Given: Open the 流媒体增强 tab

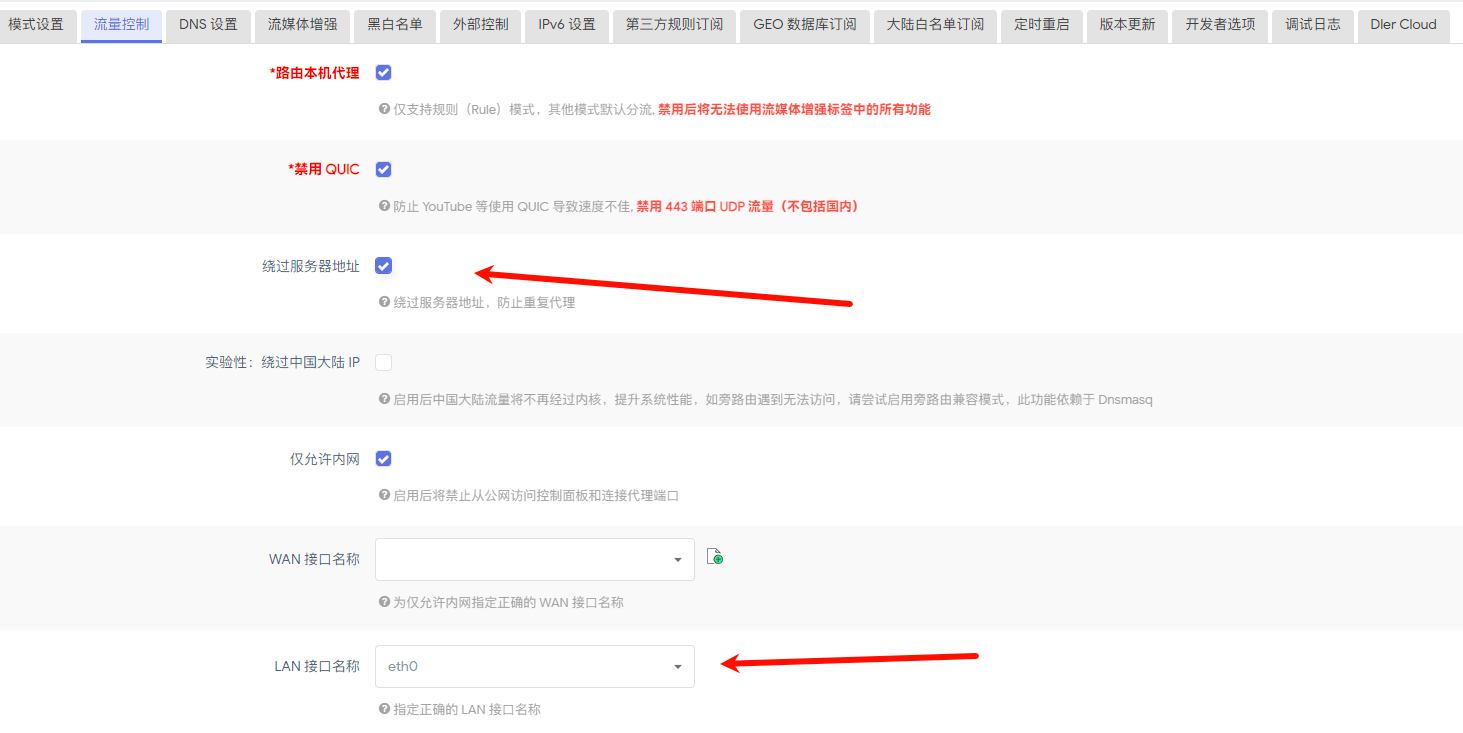Looking at the screenshot, I should 303,25.
